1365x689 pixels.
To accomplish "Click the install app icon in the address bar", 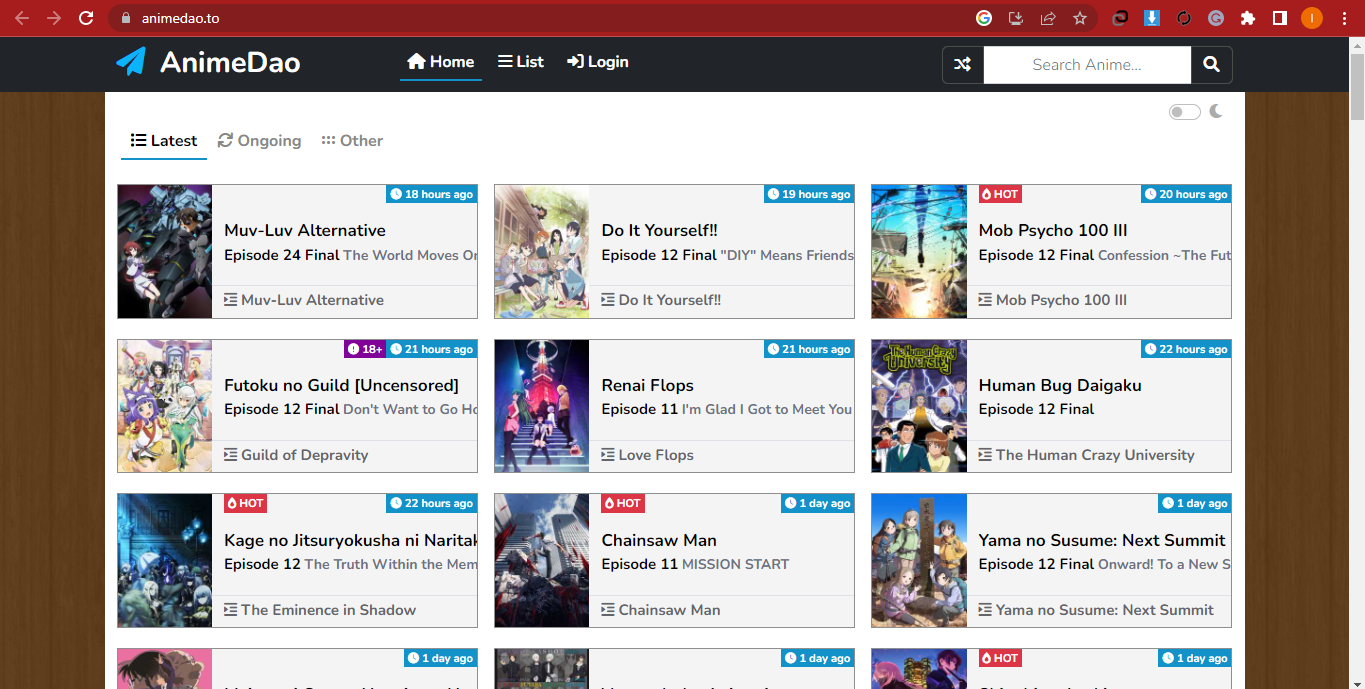I will point(1016,18).
